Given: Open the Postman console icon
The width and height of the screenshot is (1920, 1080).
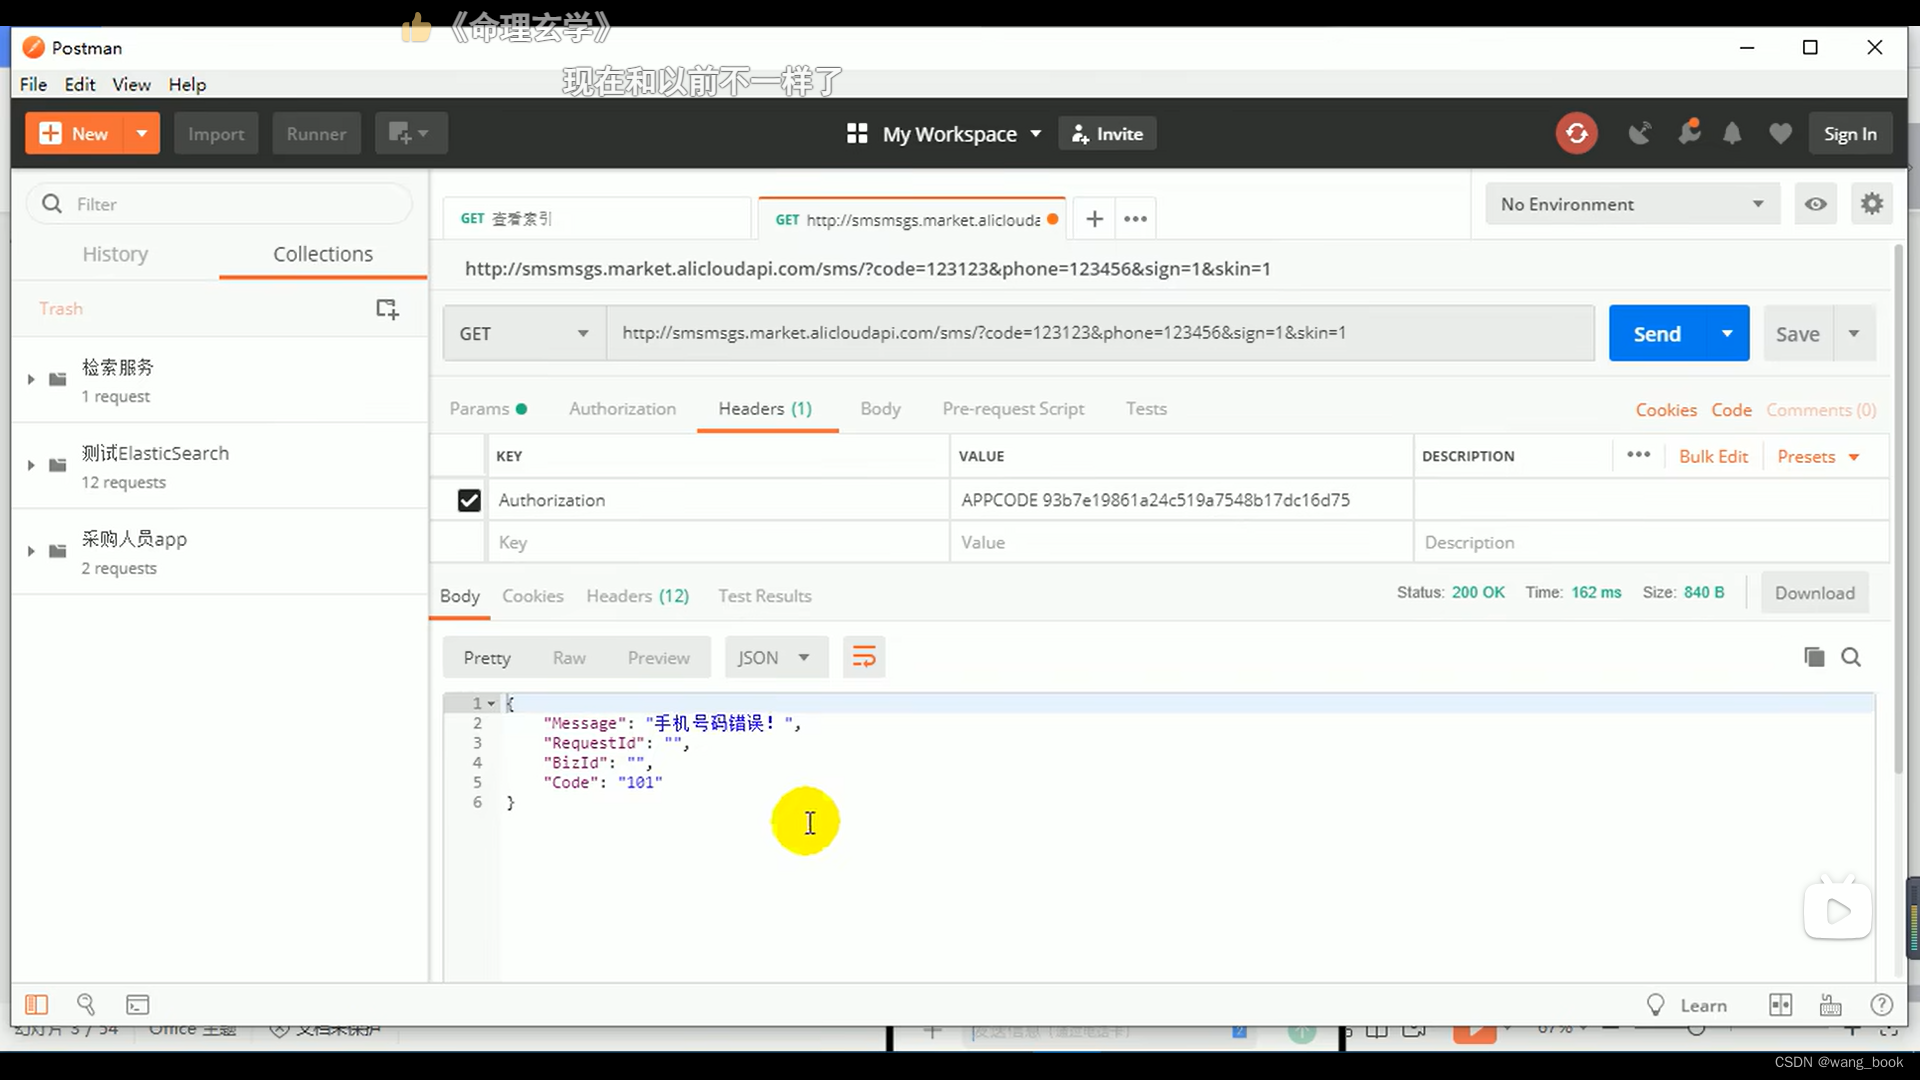Looking at the screenshot, I should click(138, 1004).
